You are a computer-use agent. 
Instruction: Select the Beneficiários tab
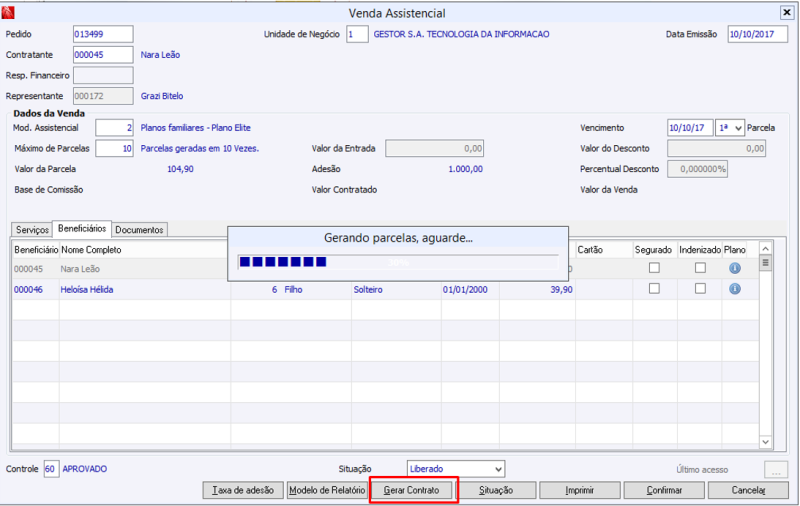pyautogui.click(x=82, y=229)
